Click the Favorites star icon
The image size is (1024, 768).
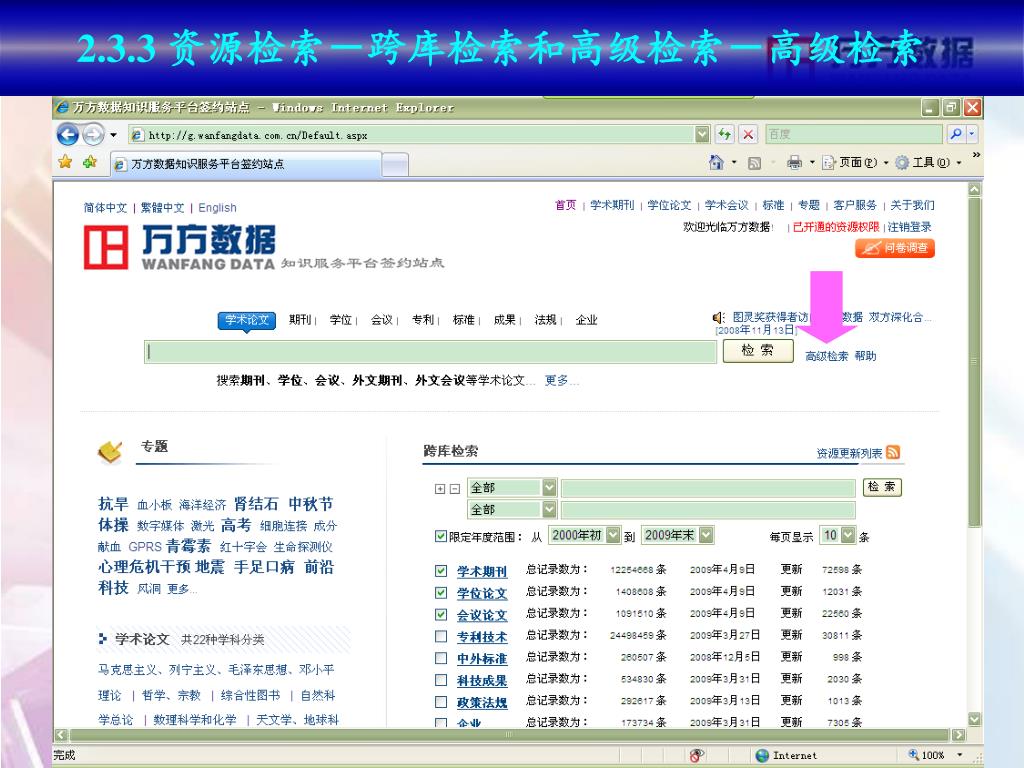[x=65, y=162]
